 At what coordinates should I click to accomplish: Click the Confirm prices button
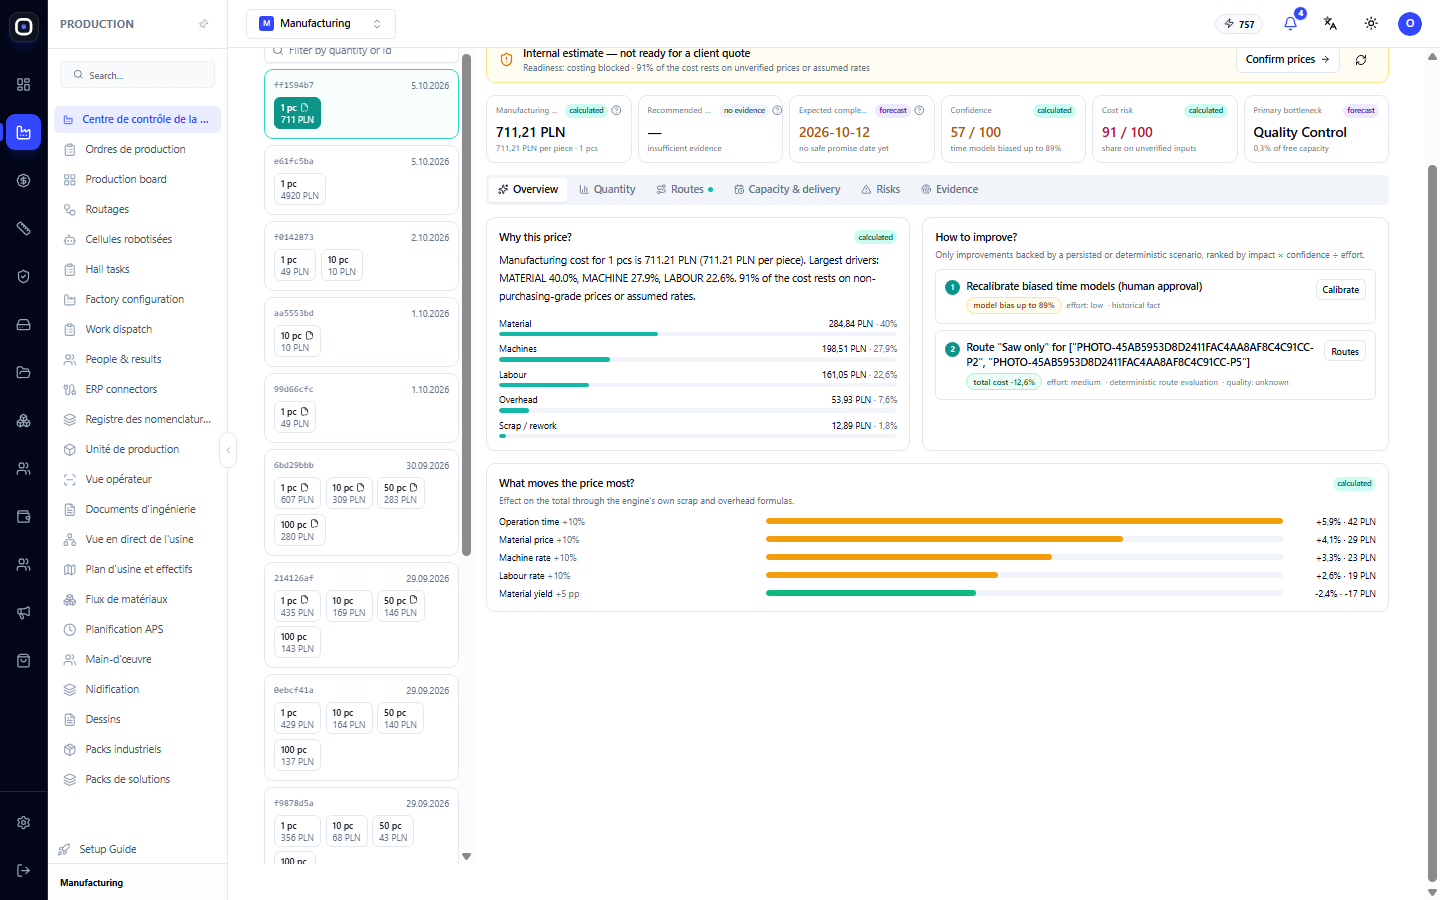[x=1287, y=59]
